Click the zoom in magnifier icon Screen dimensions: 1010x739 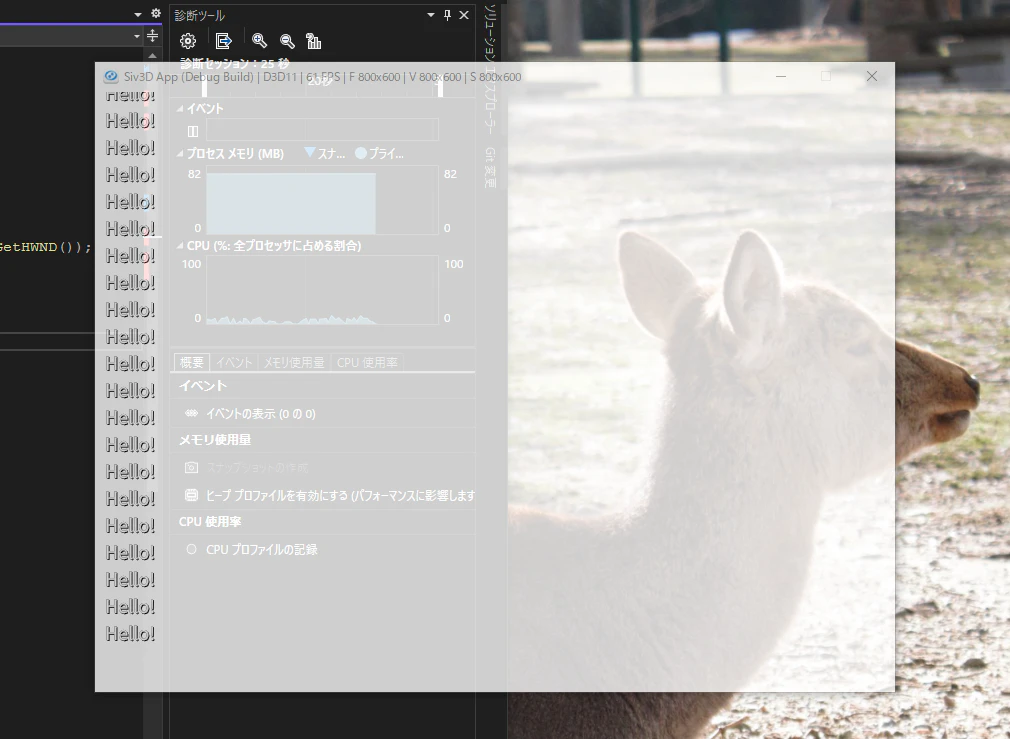259,41
